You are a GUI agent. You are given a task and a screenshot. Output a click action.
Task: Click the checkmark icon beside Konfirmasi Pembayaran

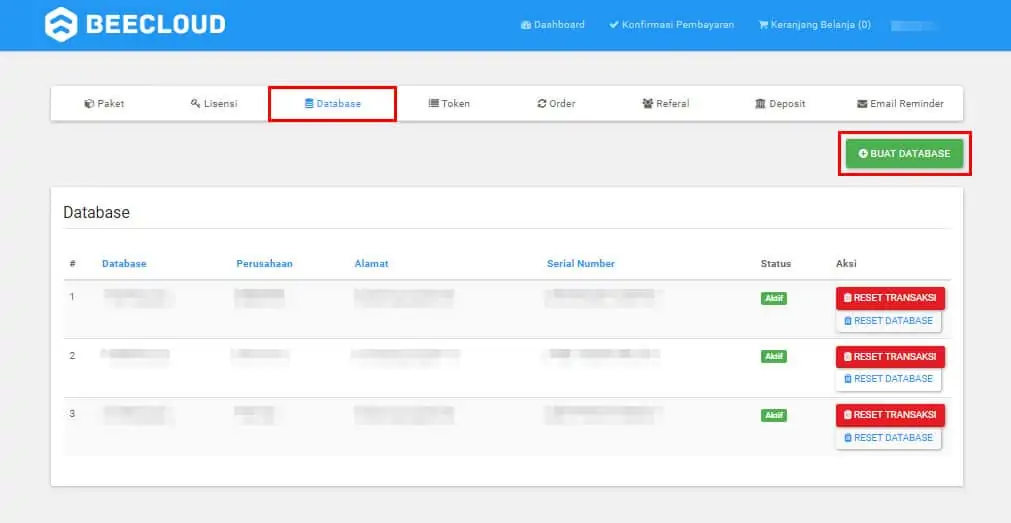click(614, 25)
